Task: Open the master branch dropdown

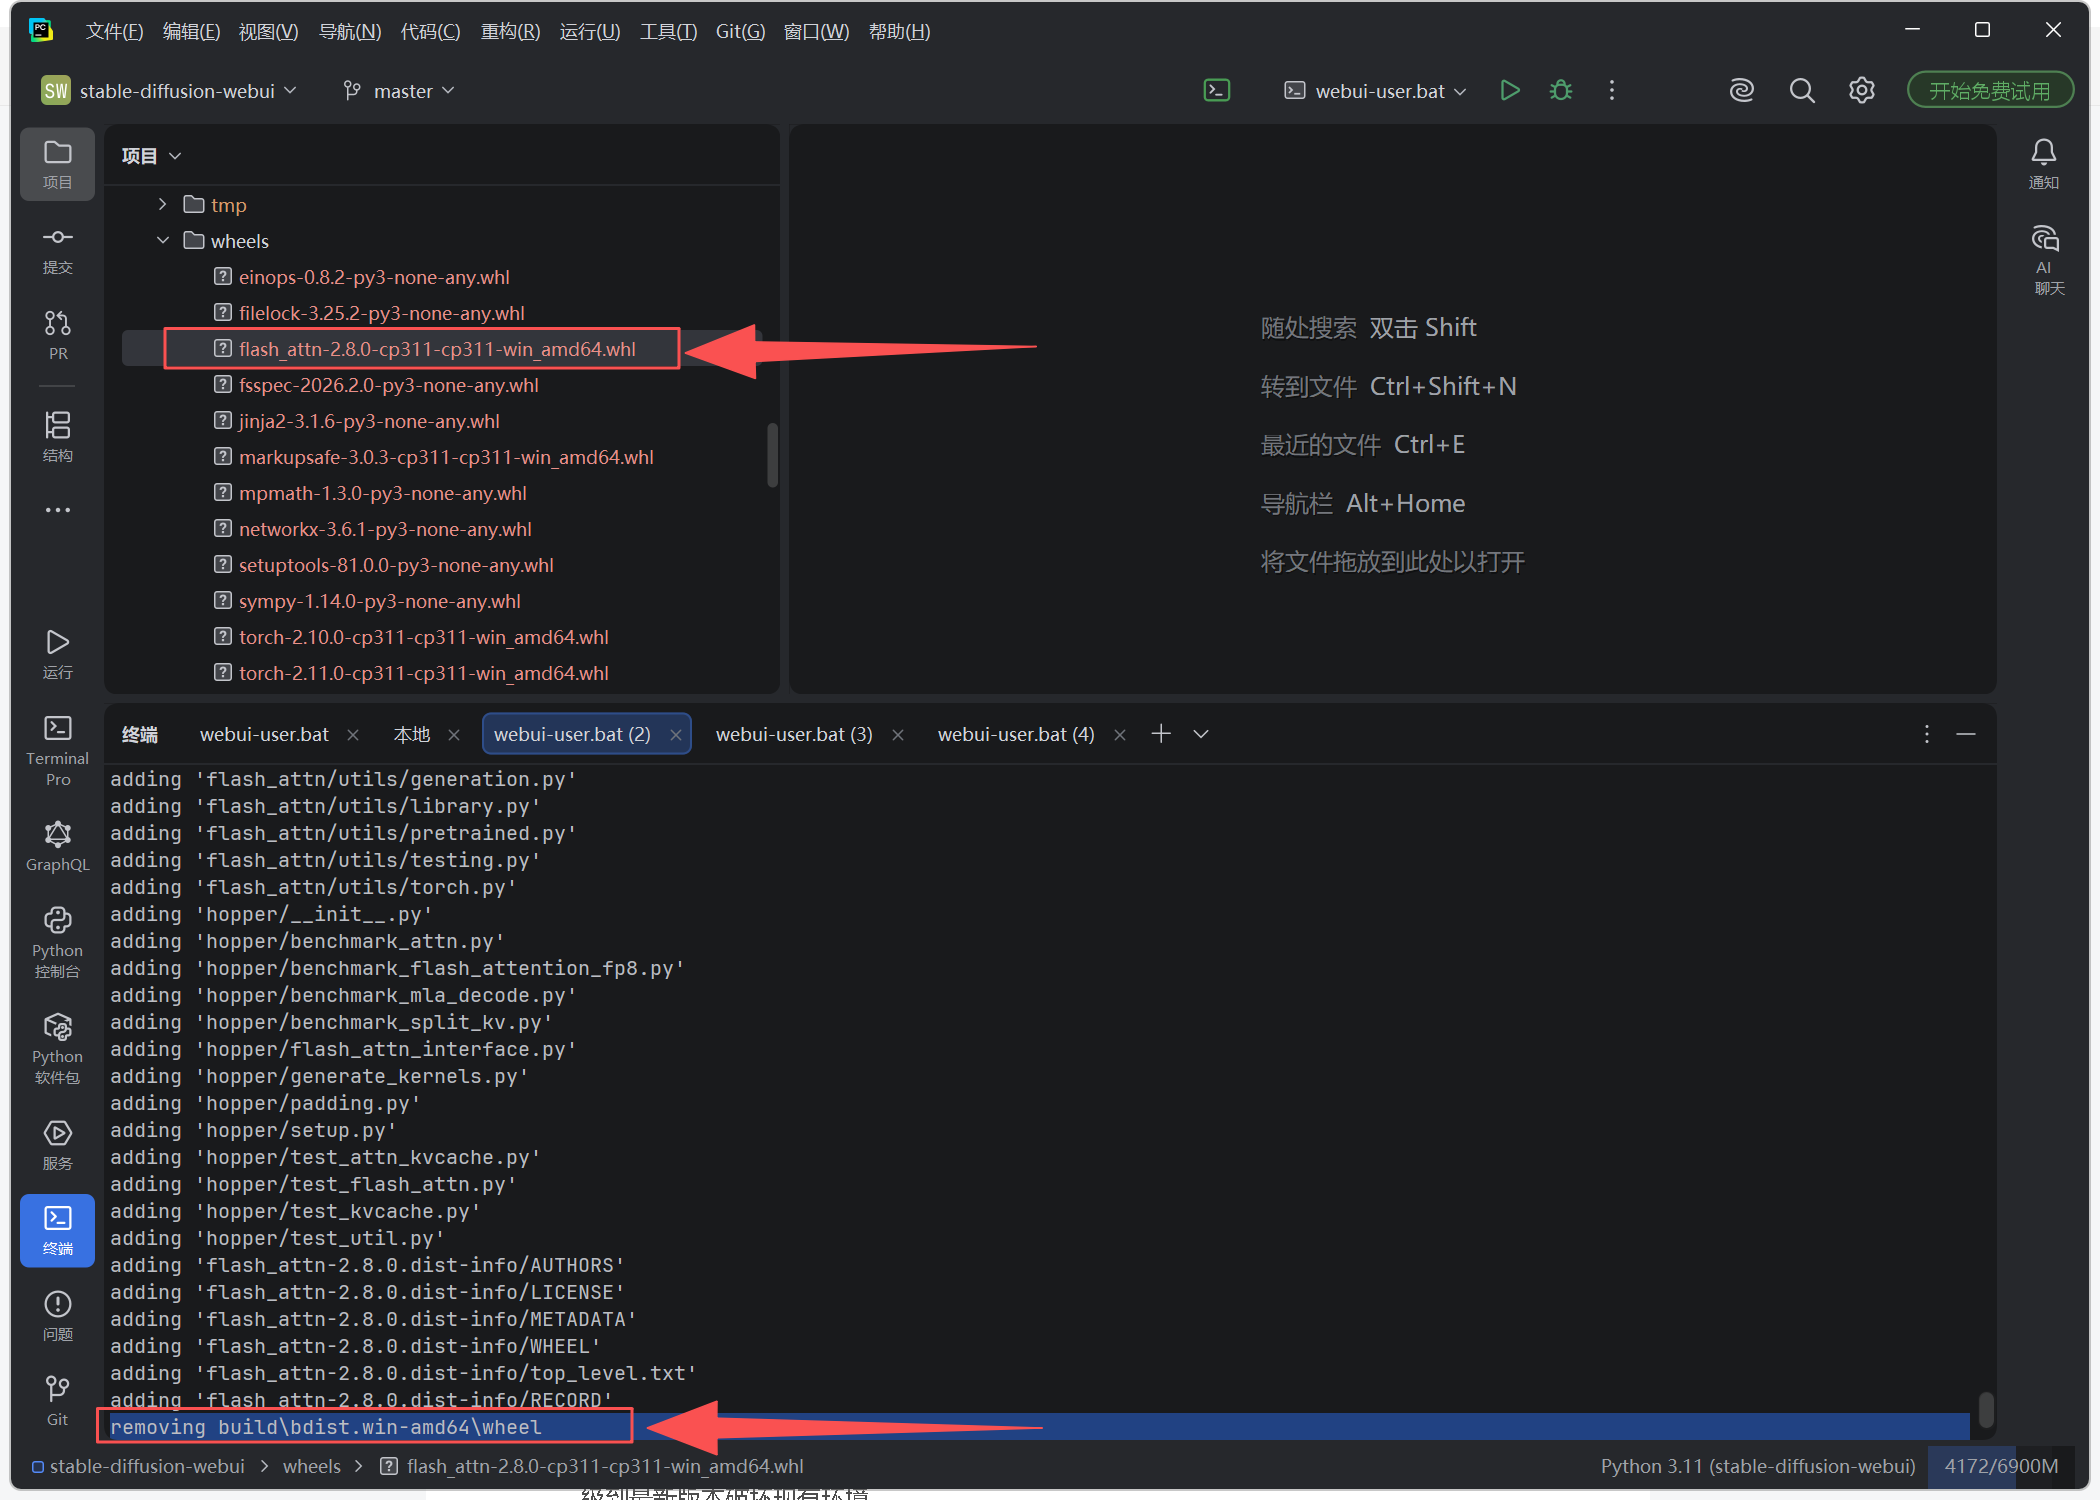Action: click(x=400, y=91)
